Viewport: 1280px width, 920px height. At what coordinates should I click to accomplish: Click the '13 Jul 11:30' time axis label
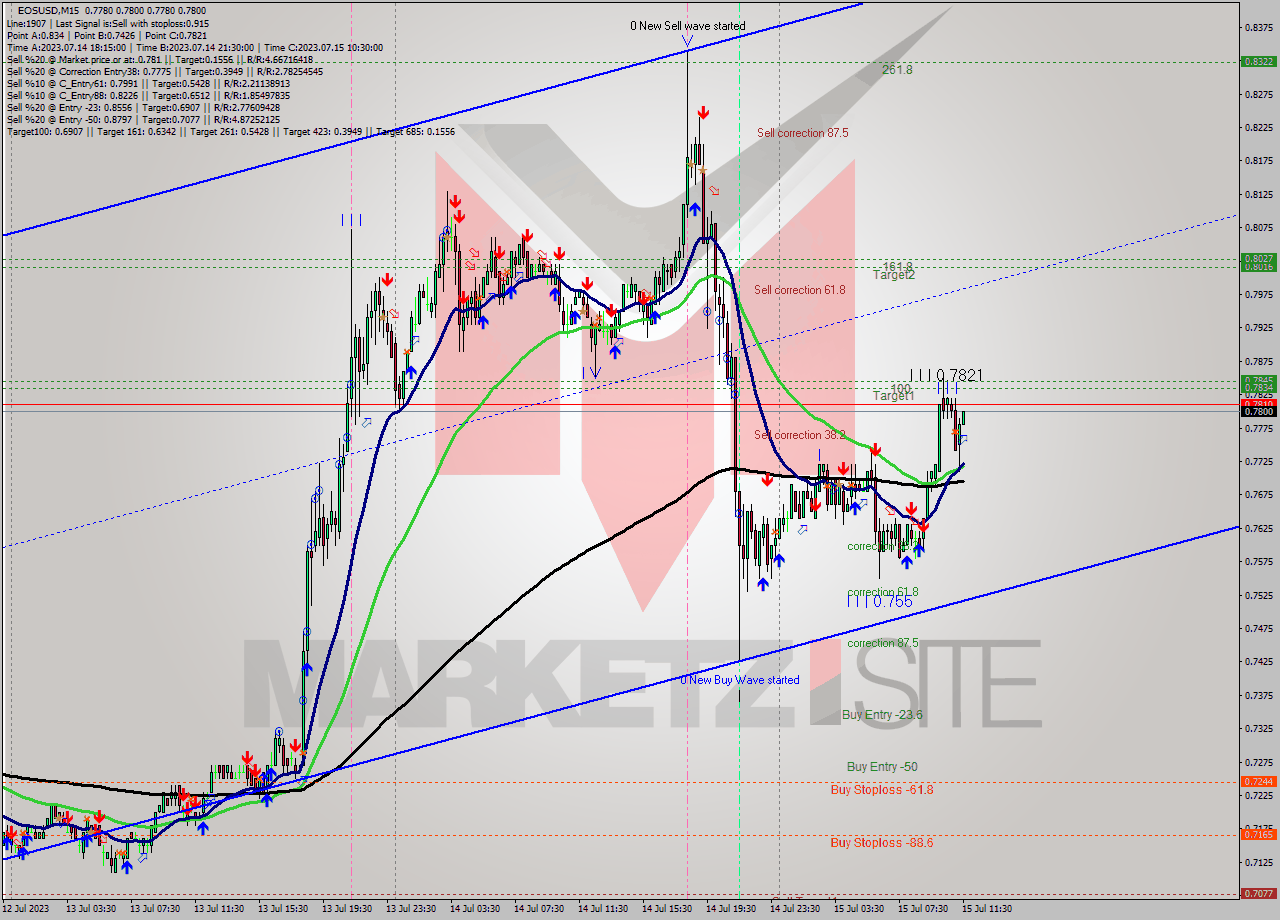220,909
